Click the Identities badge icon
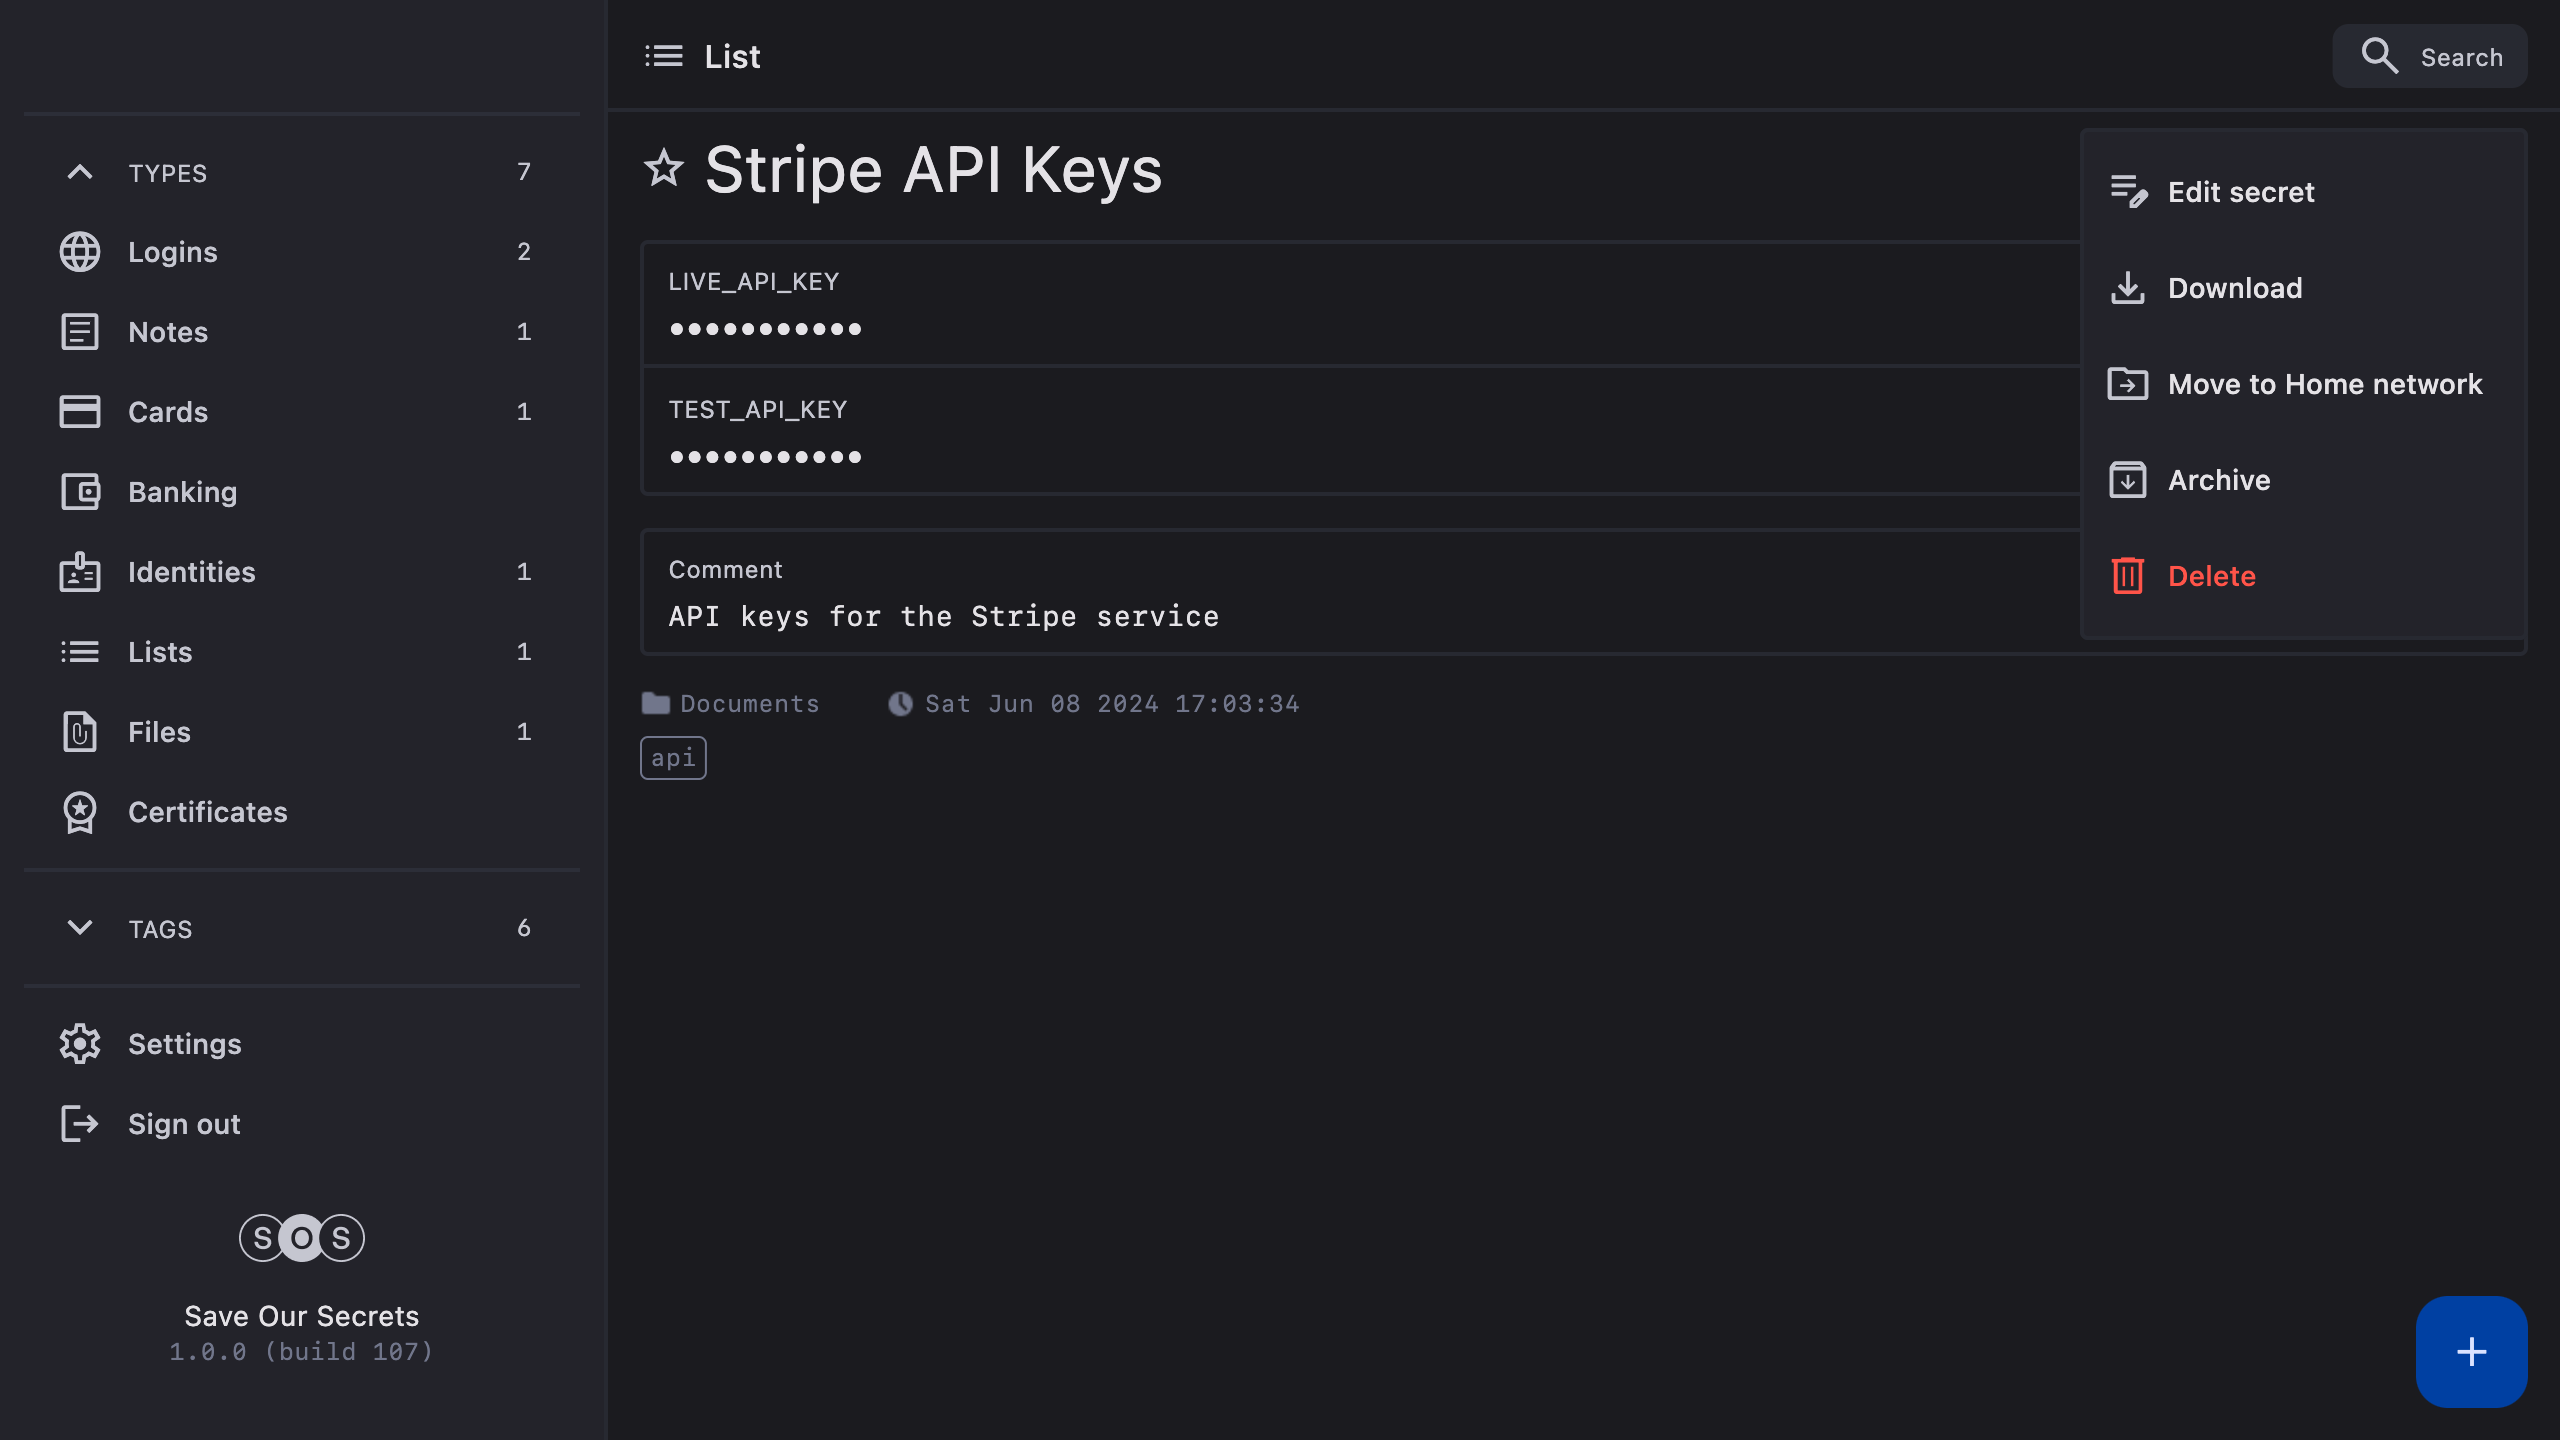Image resolution: width=2560 pixels, height=1440 pixels. click(x=80, y=572)
